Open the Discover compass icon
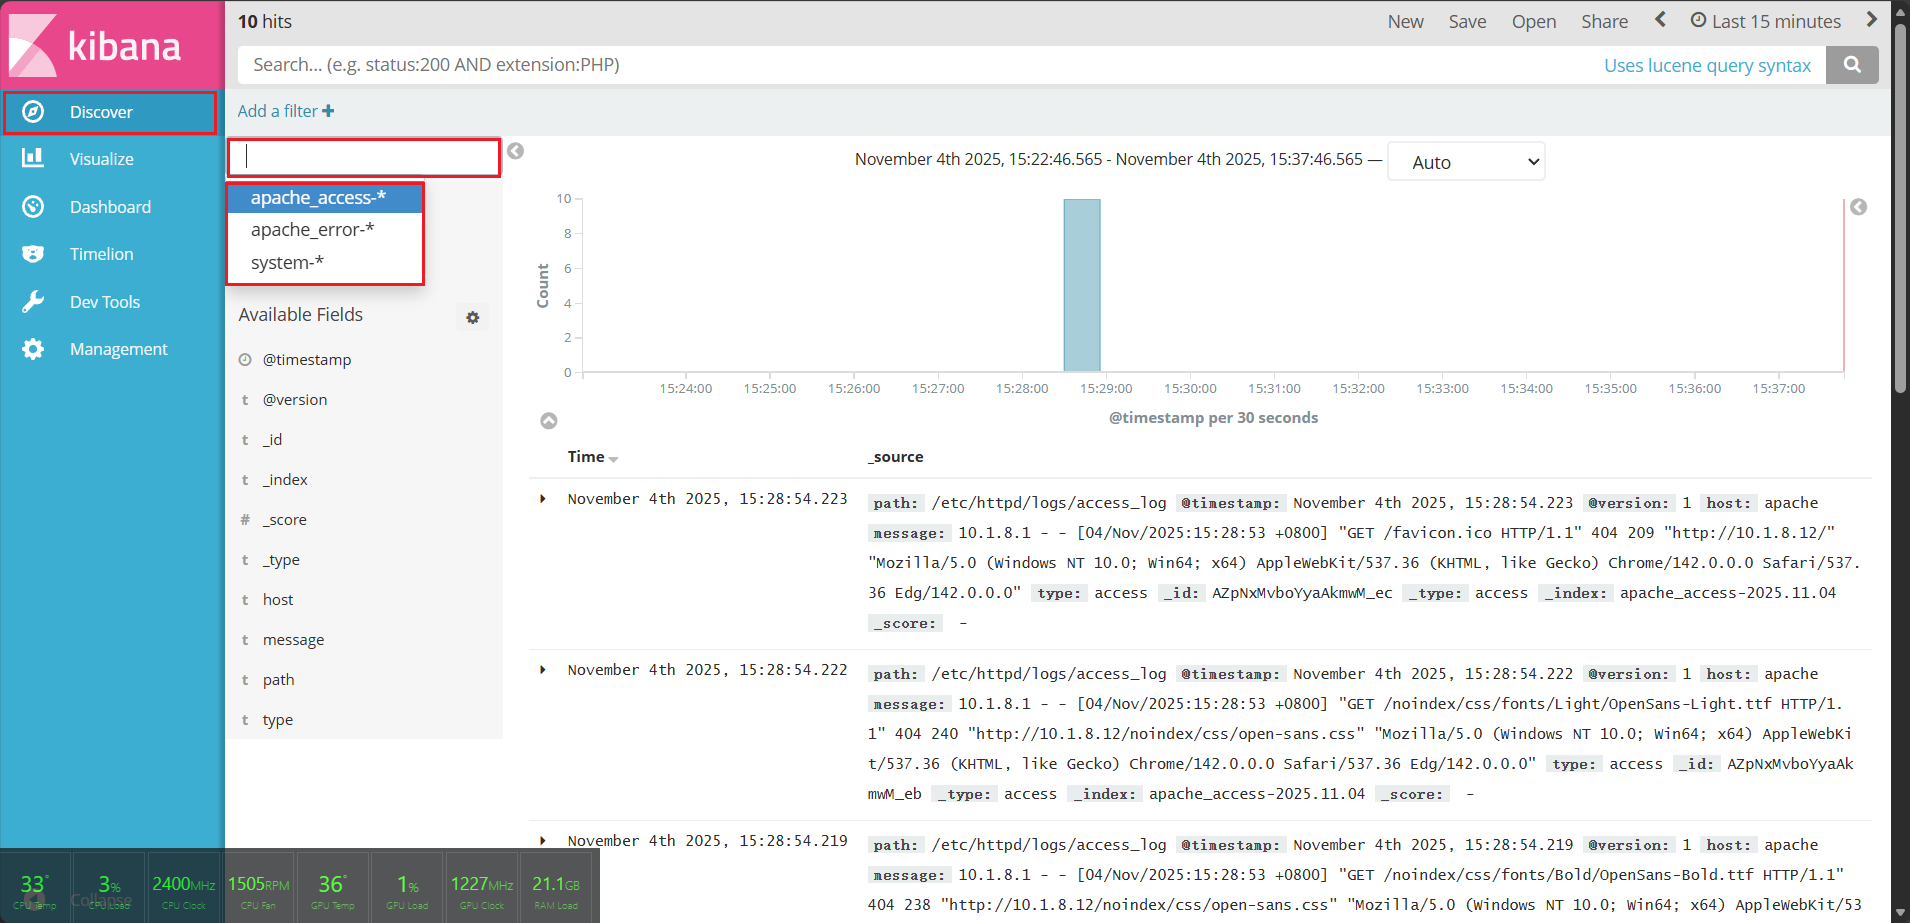This screenshot has height=923, width=1910. coord(33,112)
